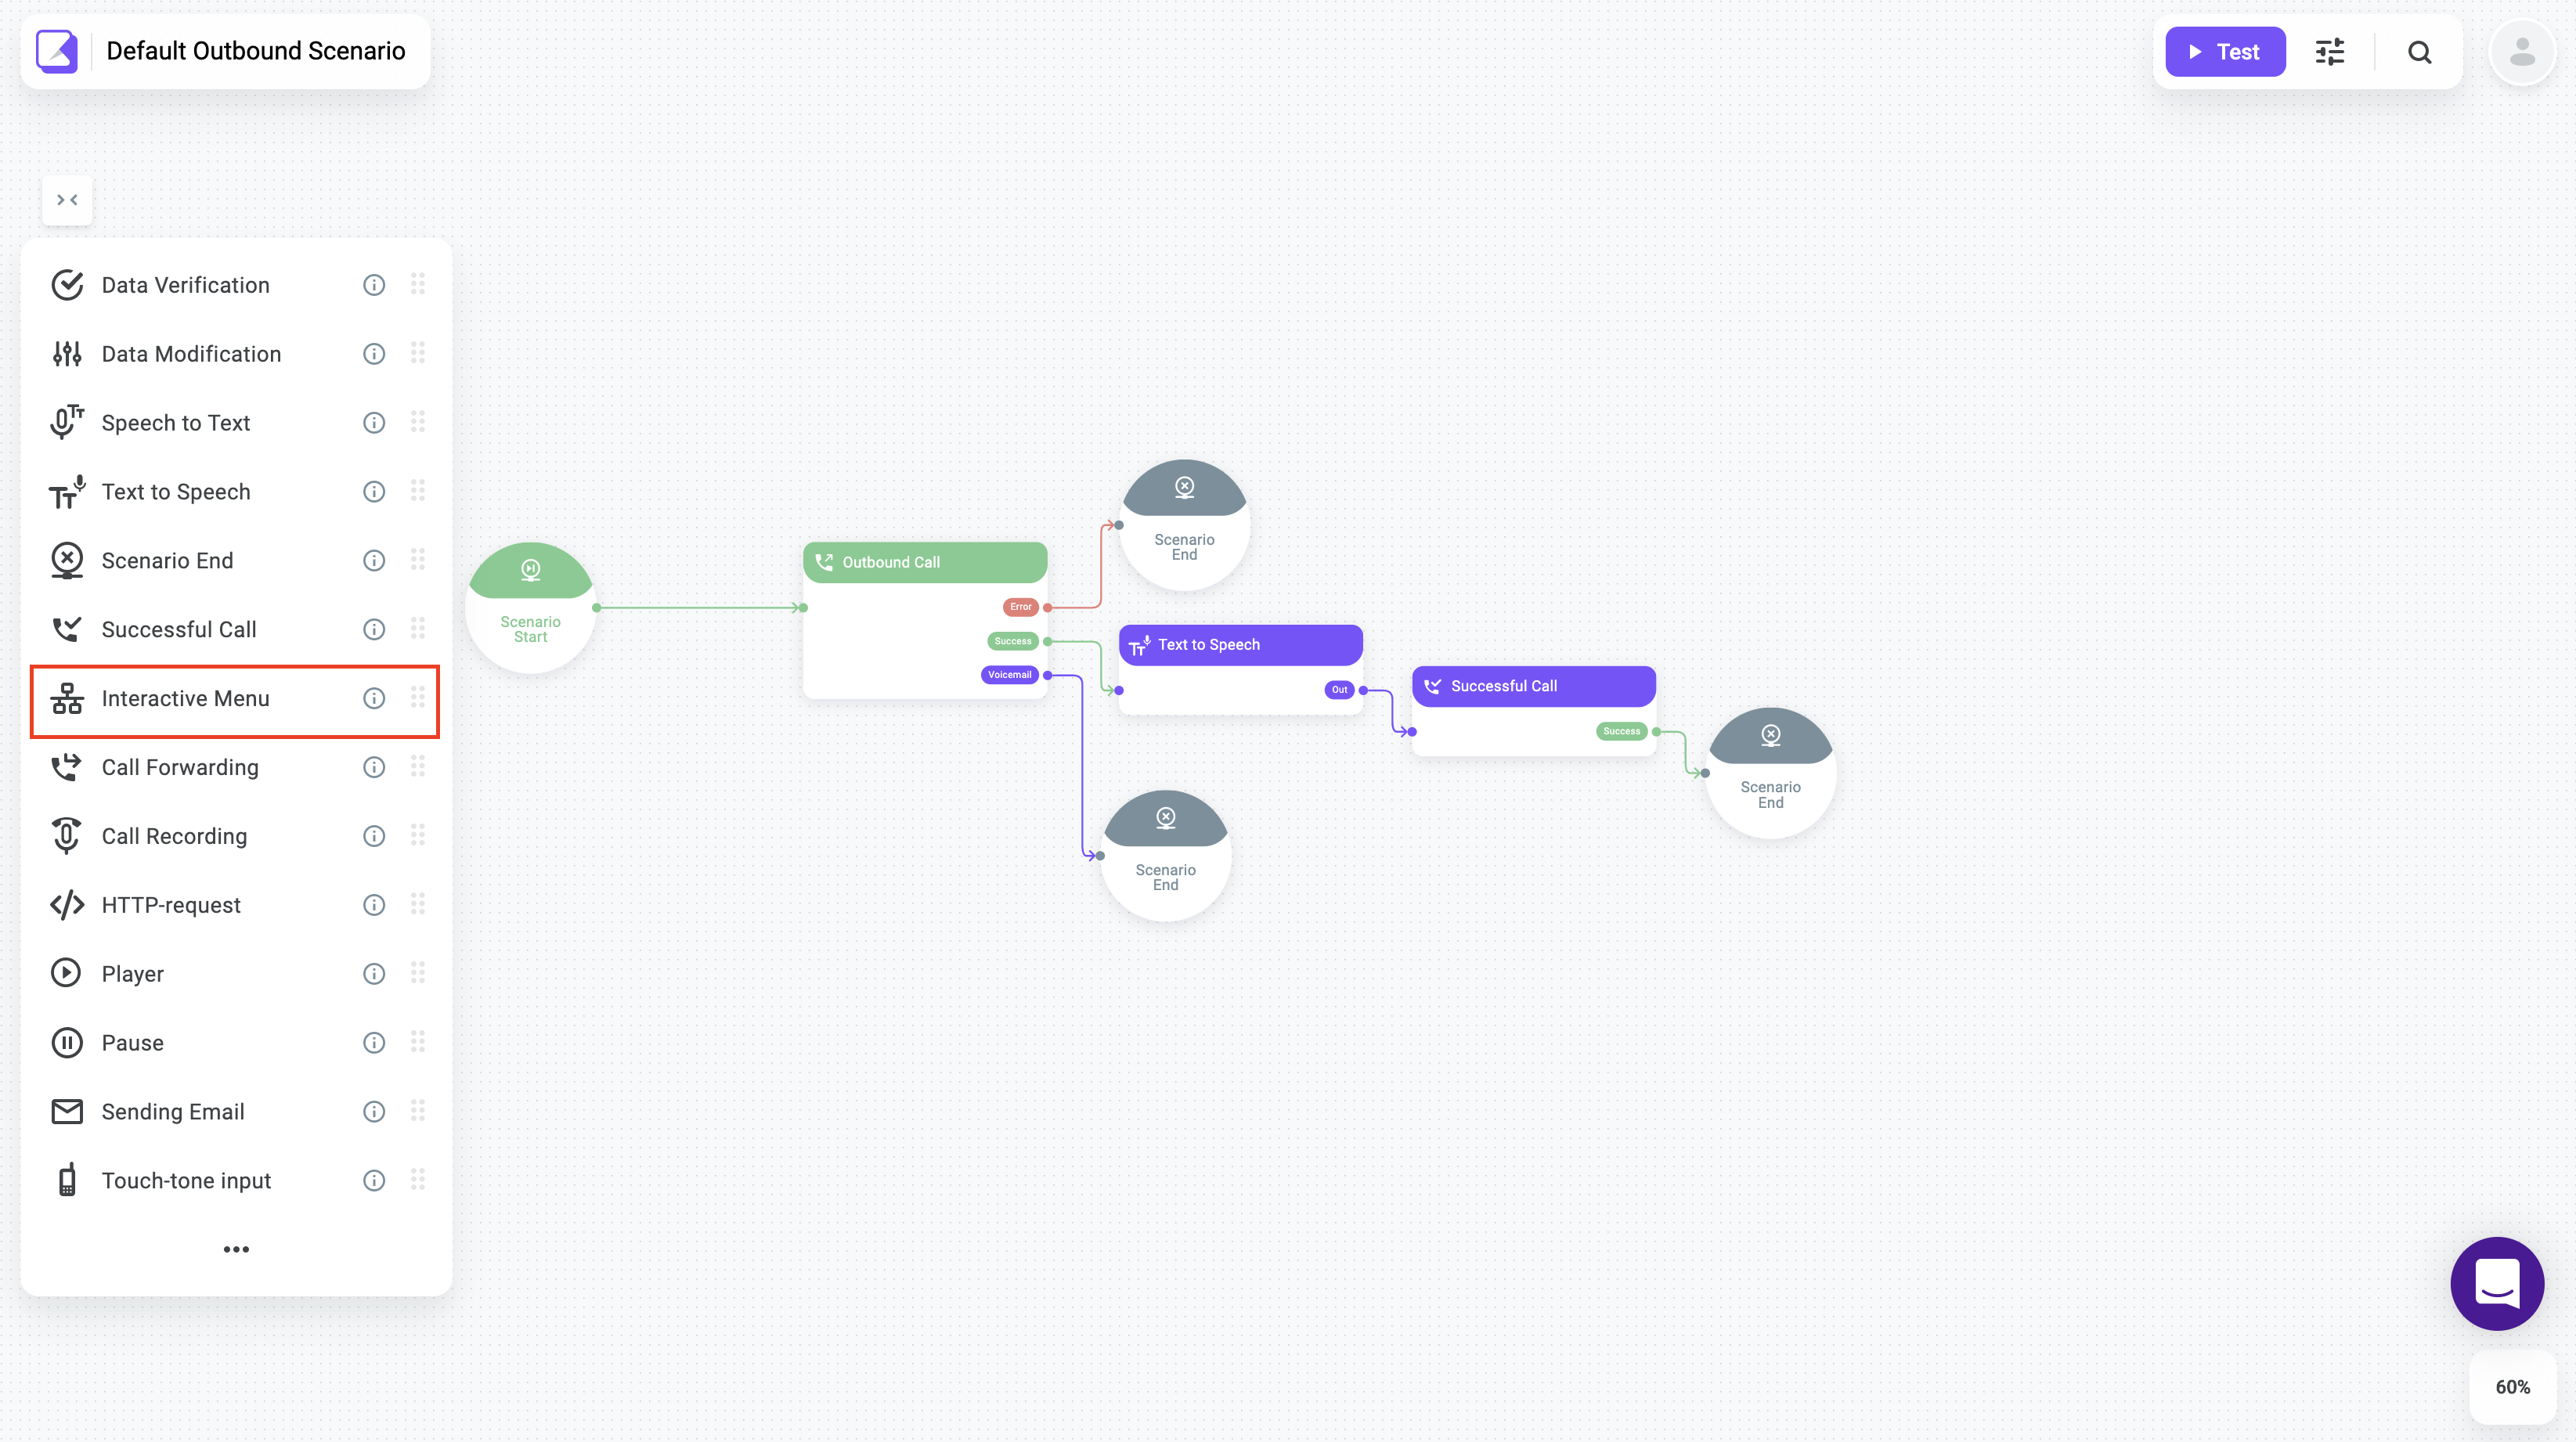Viewport: 2576px width, 1442px height.
Task: Collapse the left sidebar panel
Action: (x=67, y=198)
